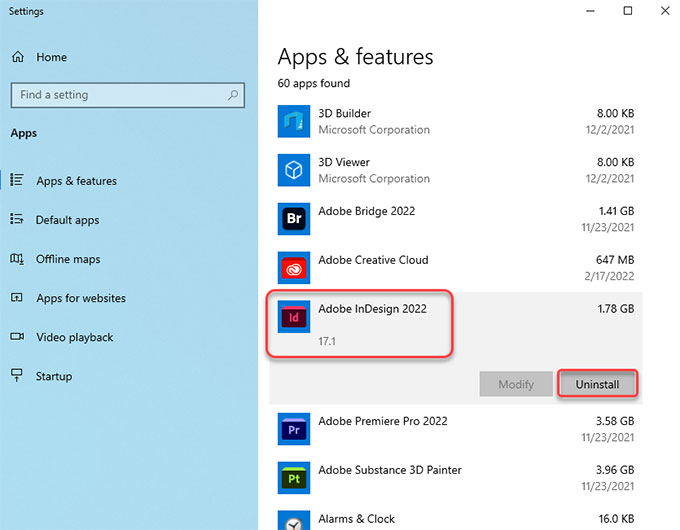Click the Default apps icon
The width and height of the screenshot is (680, 530).
tap(17, 219)
